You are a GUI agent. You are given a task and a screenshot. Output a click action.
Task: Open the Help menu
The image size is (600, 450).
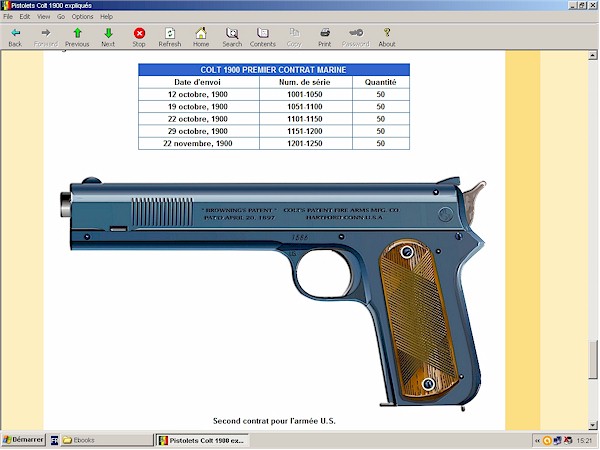(106, 16)
